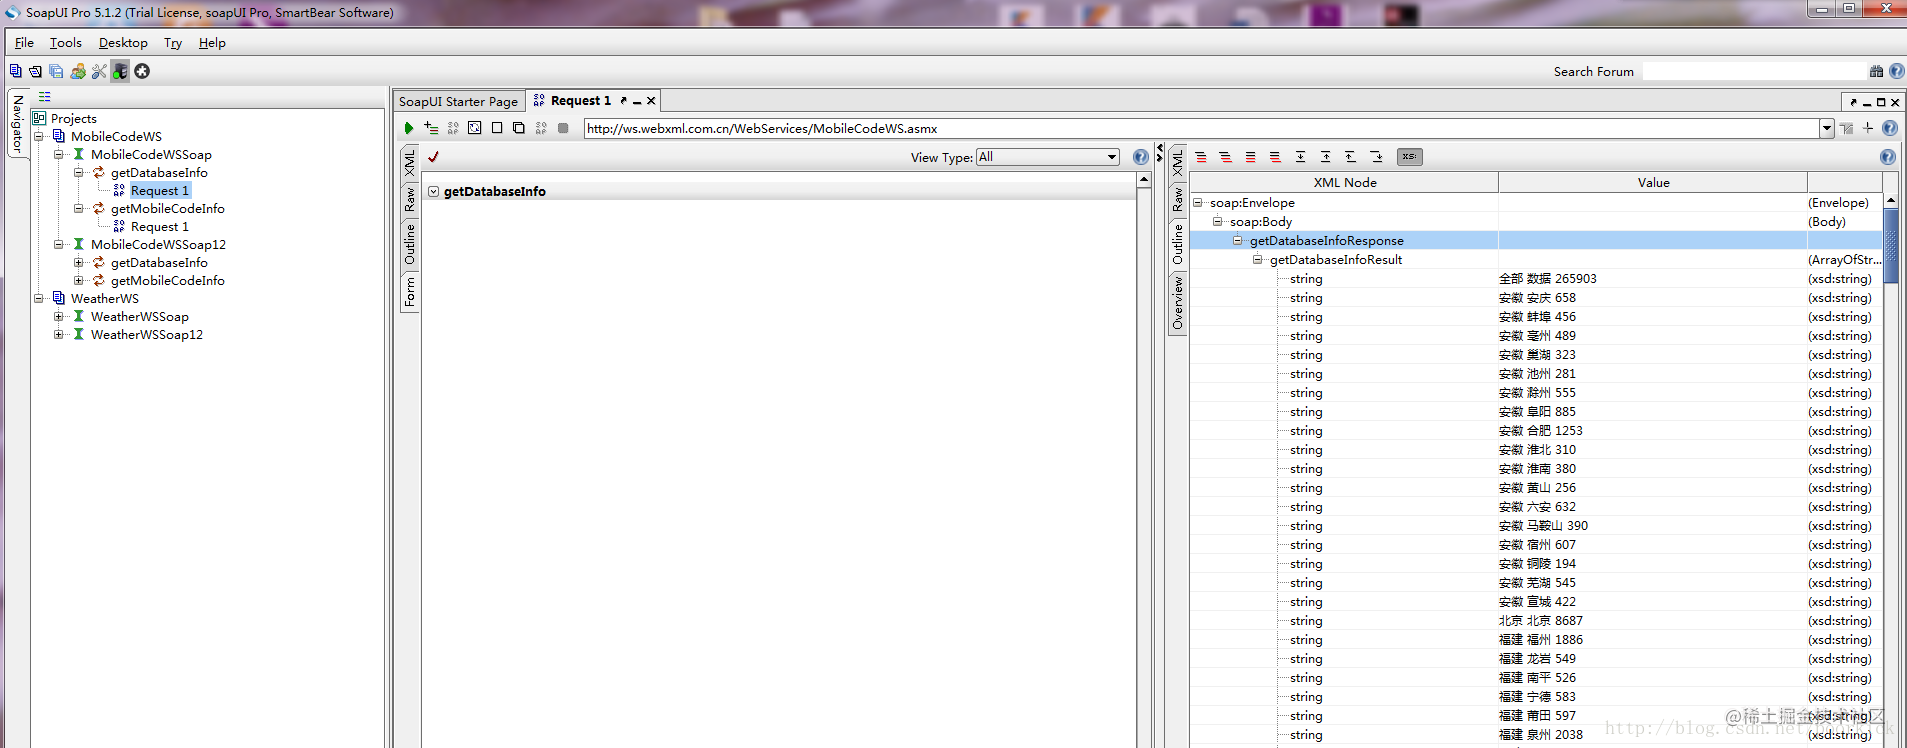1907x748 pixels.
Task: Collapse the MobileCodeWS project node
Action: point(39,136)
